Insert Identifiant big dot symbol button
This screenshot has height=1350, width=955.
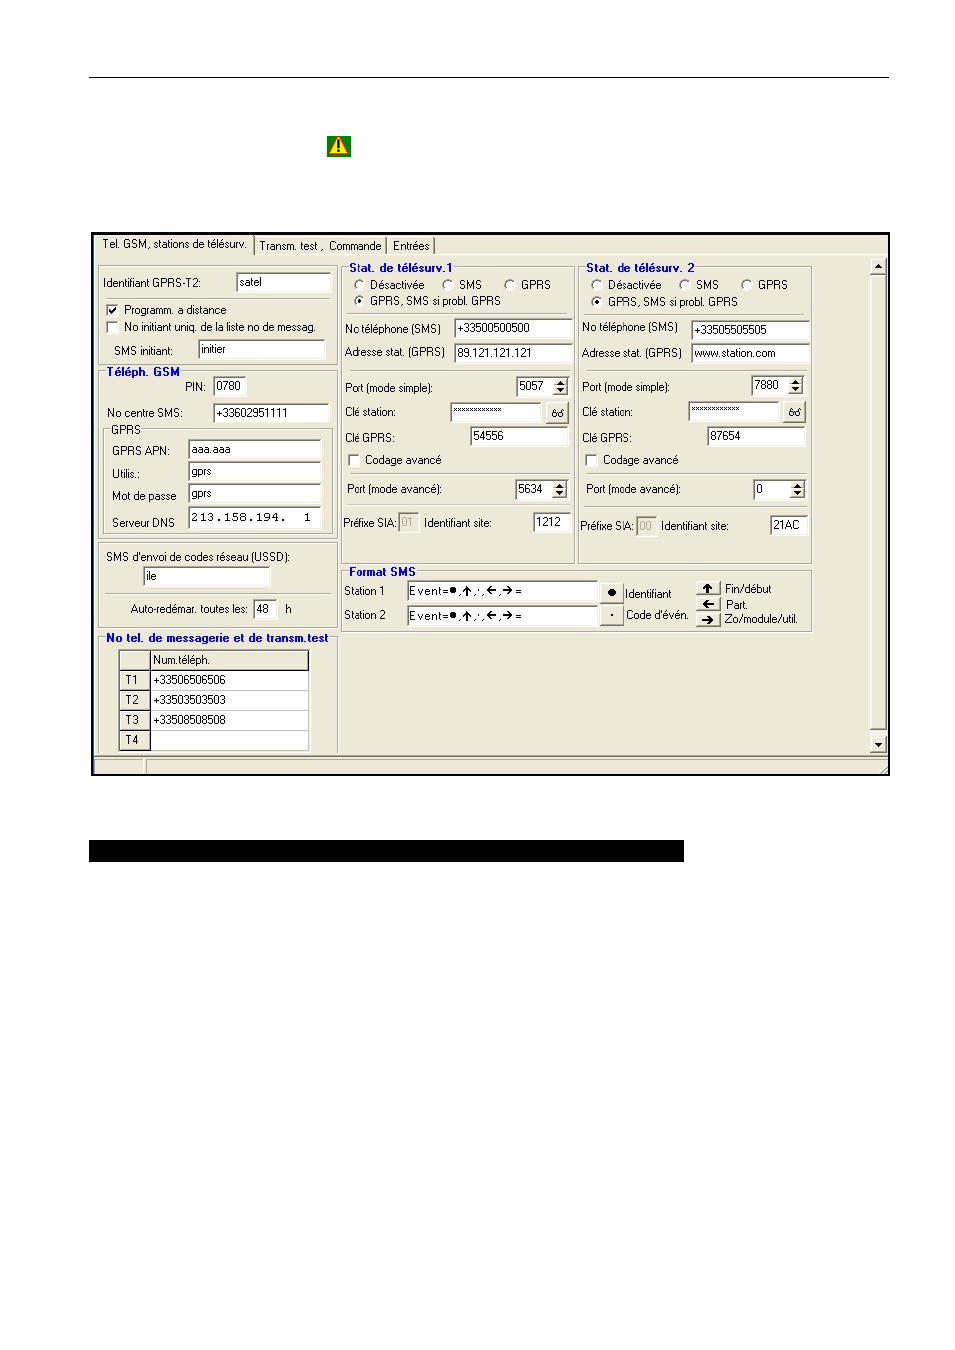[x=612, y=593]
